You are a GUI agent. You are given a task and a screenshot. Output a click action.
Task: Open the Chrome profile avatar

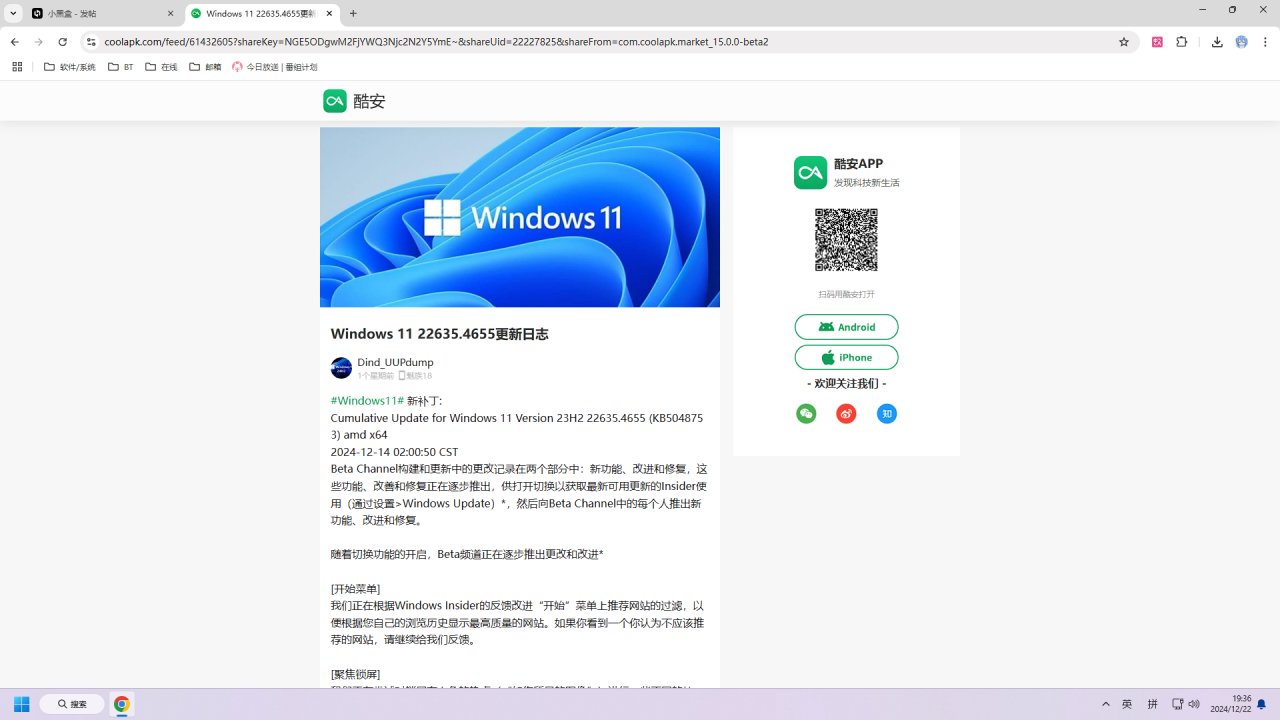(1242, 42)
